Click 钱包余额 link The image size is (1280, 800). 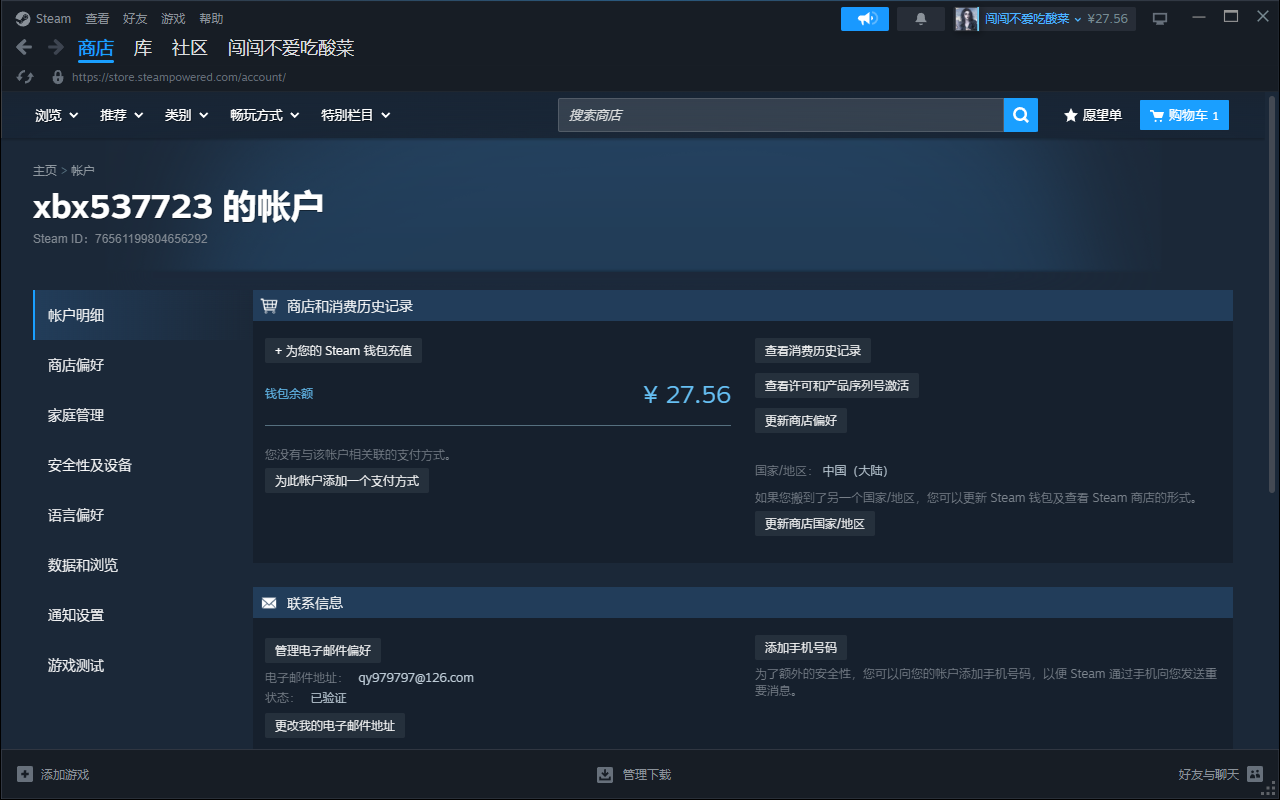289,394
